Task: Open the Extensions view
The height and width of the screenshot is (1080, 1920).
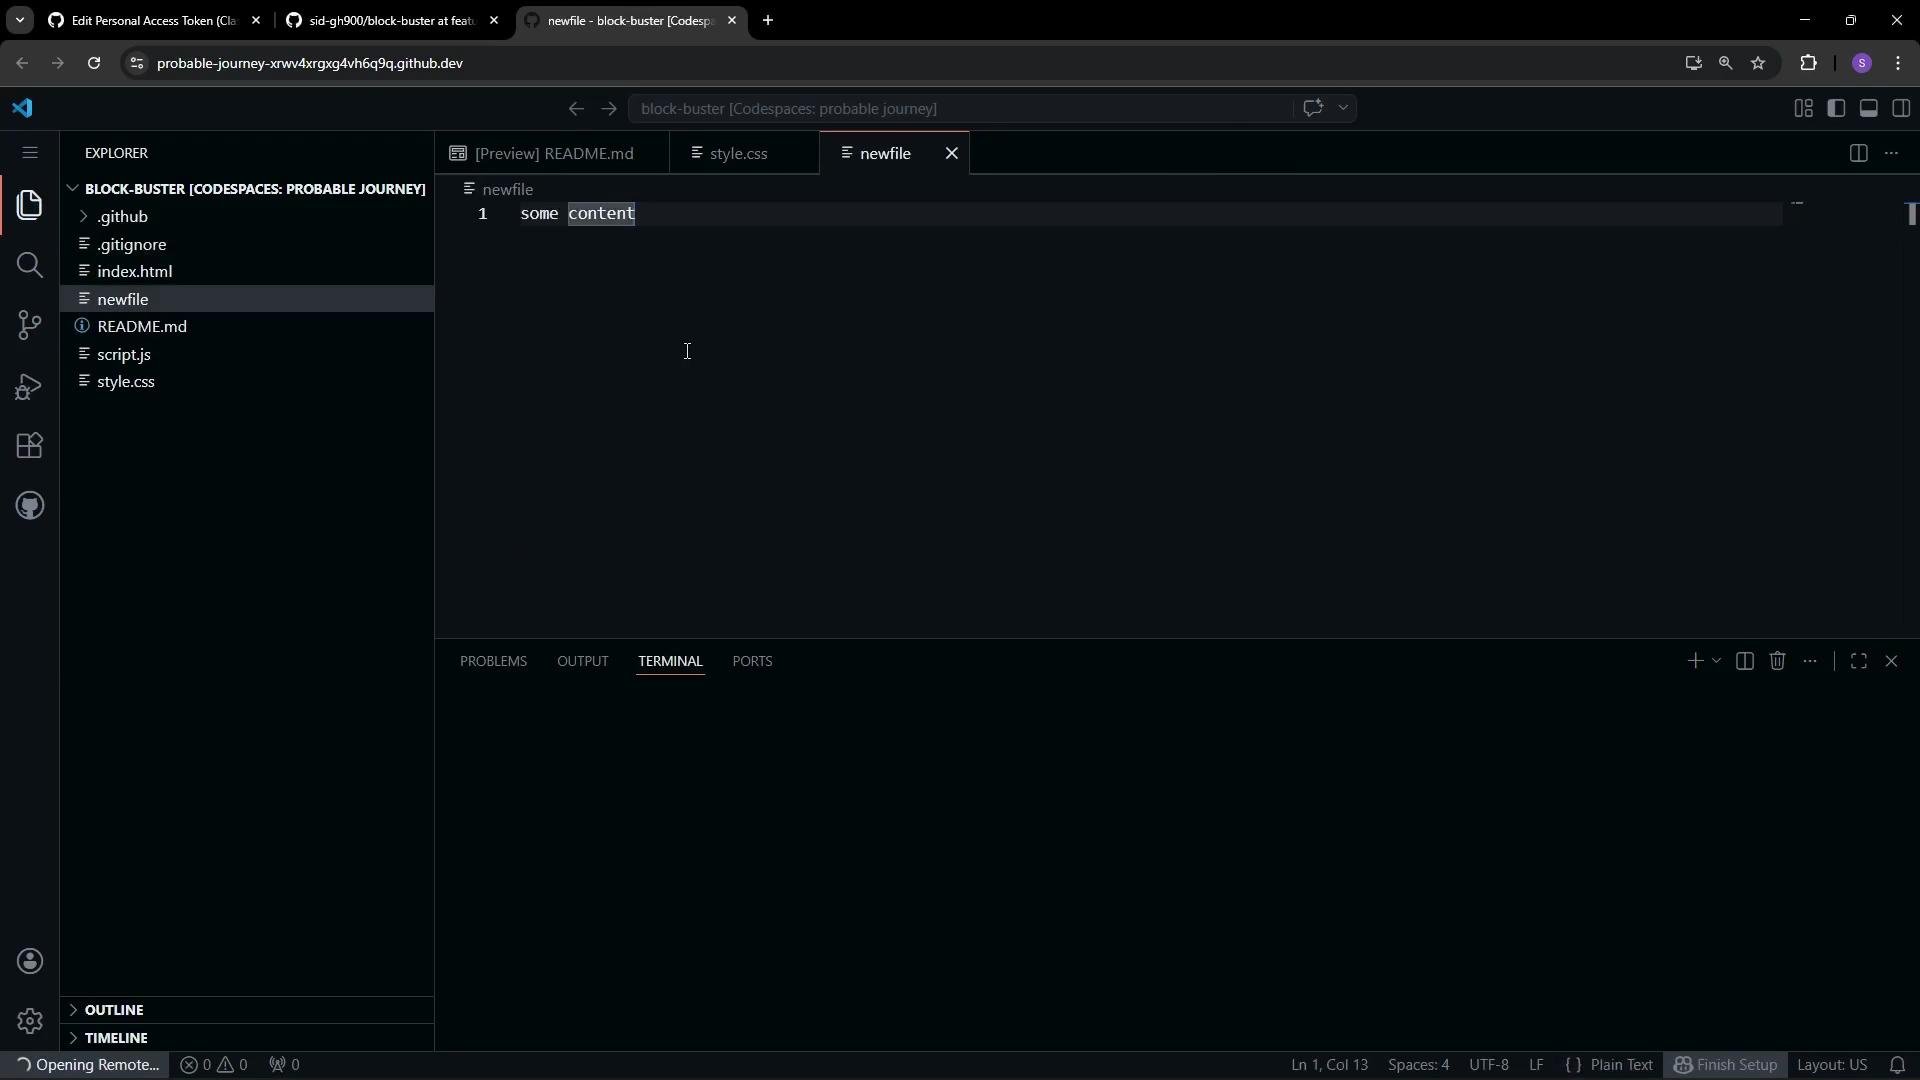Action: tap(30, 446)
